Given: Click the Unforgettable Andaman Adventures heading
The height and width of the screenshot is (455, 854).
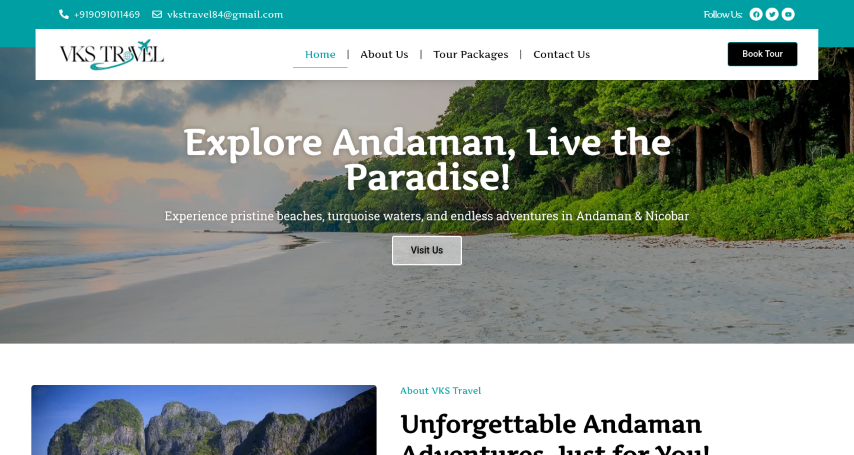Looking at the screenshot, I should tap(555, 434).
